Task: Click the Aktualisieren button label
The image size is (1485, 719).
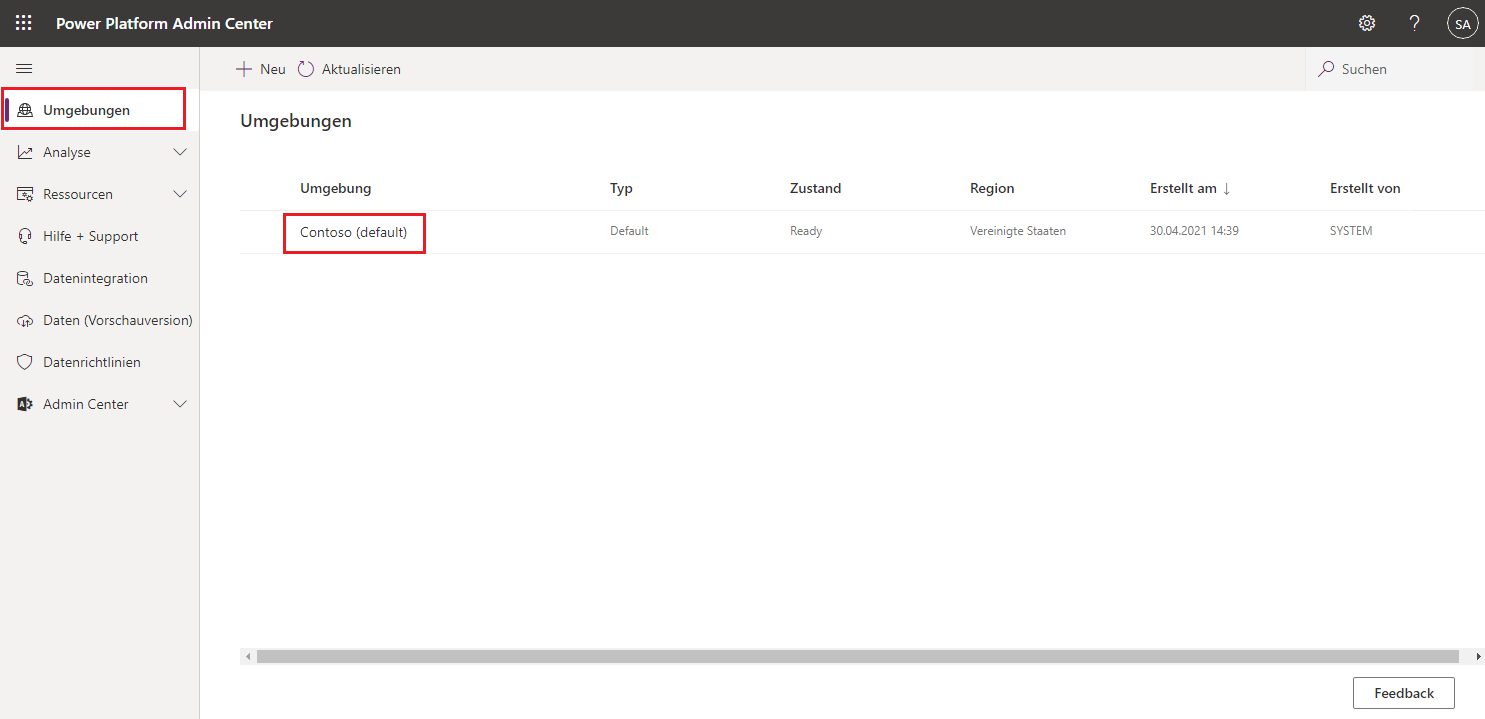Action: click(361, 69)
